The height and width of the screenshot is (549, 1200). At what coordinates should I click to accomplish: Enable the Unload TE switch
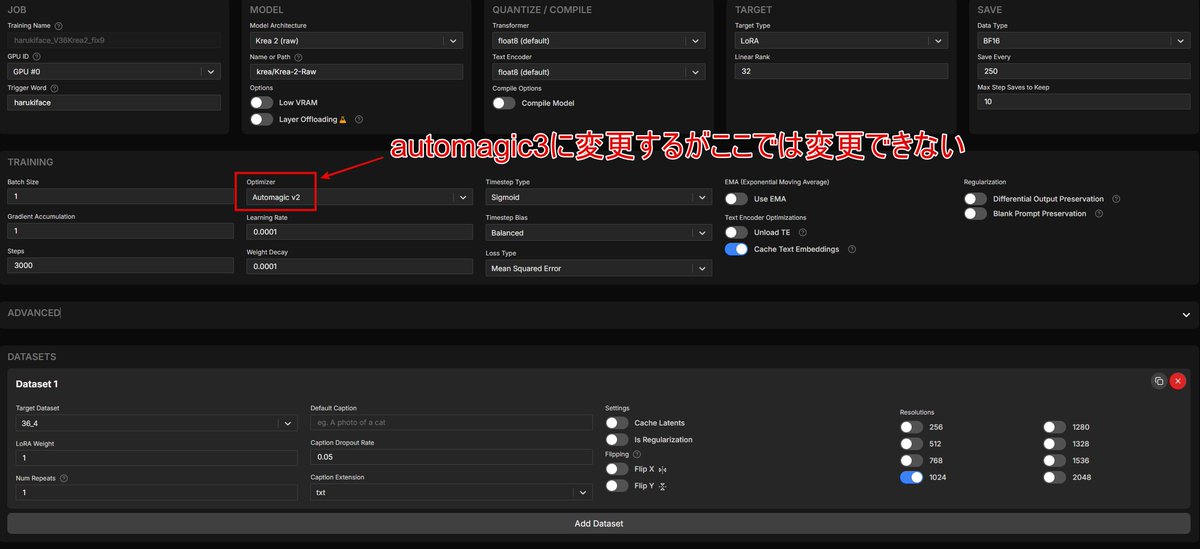coord(736,232)
